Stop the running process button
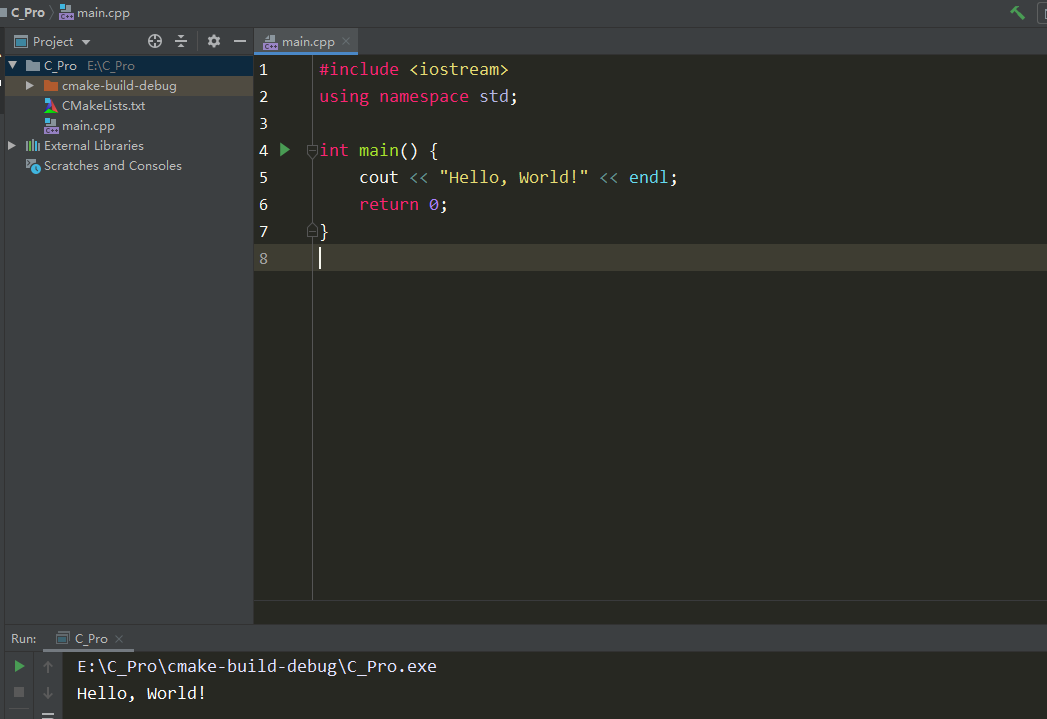This screenshot has width=1047, height=719. click(19, 692)
